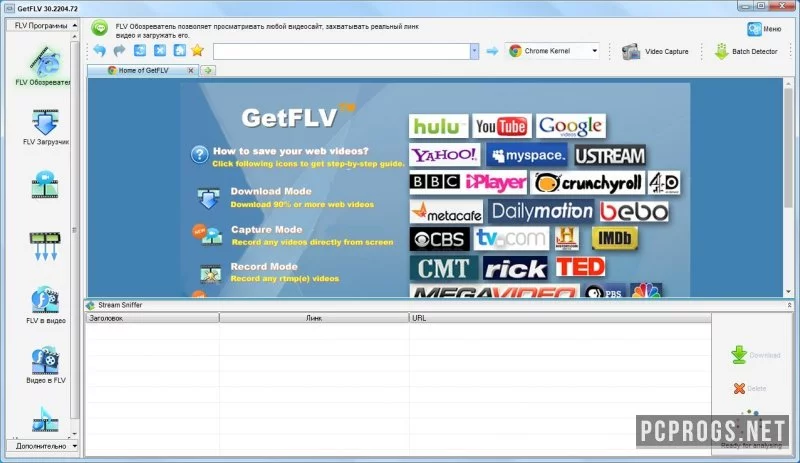This screenshot has height=463, width=800.
Task: Open the audio ripper sidebar tool
Action: pos(45,420)
